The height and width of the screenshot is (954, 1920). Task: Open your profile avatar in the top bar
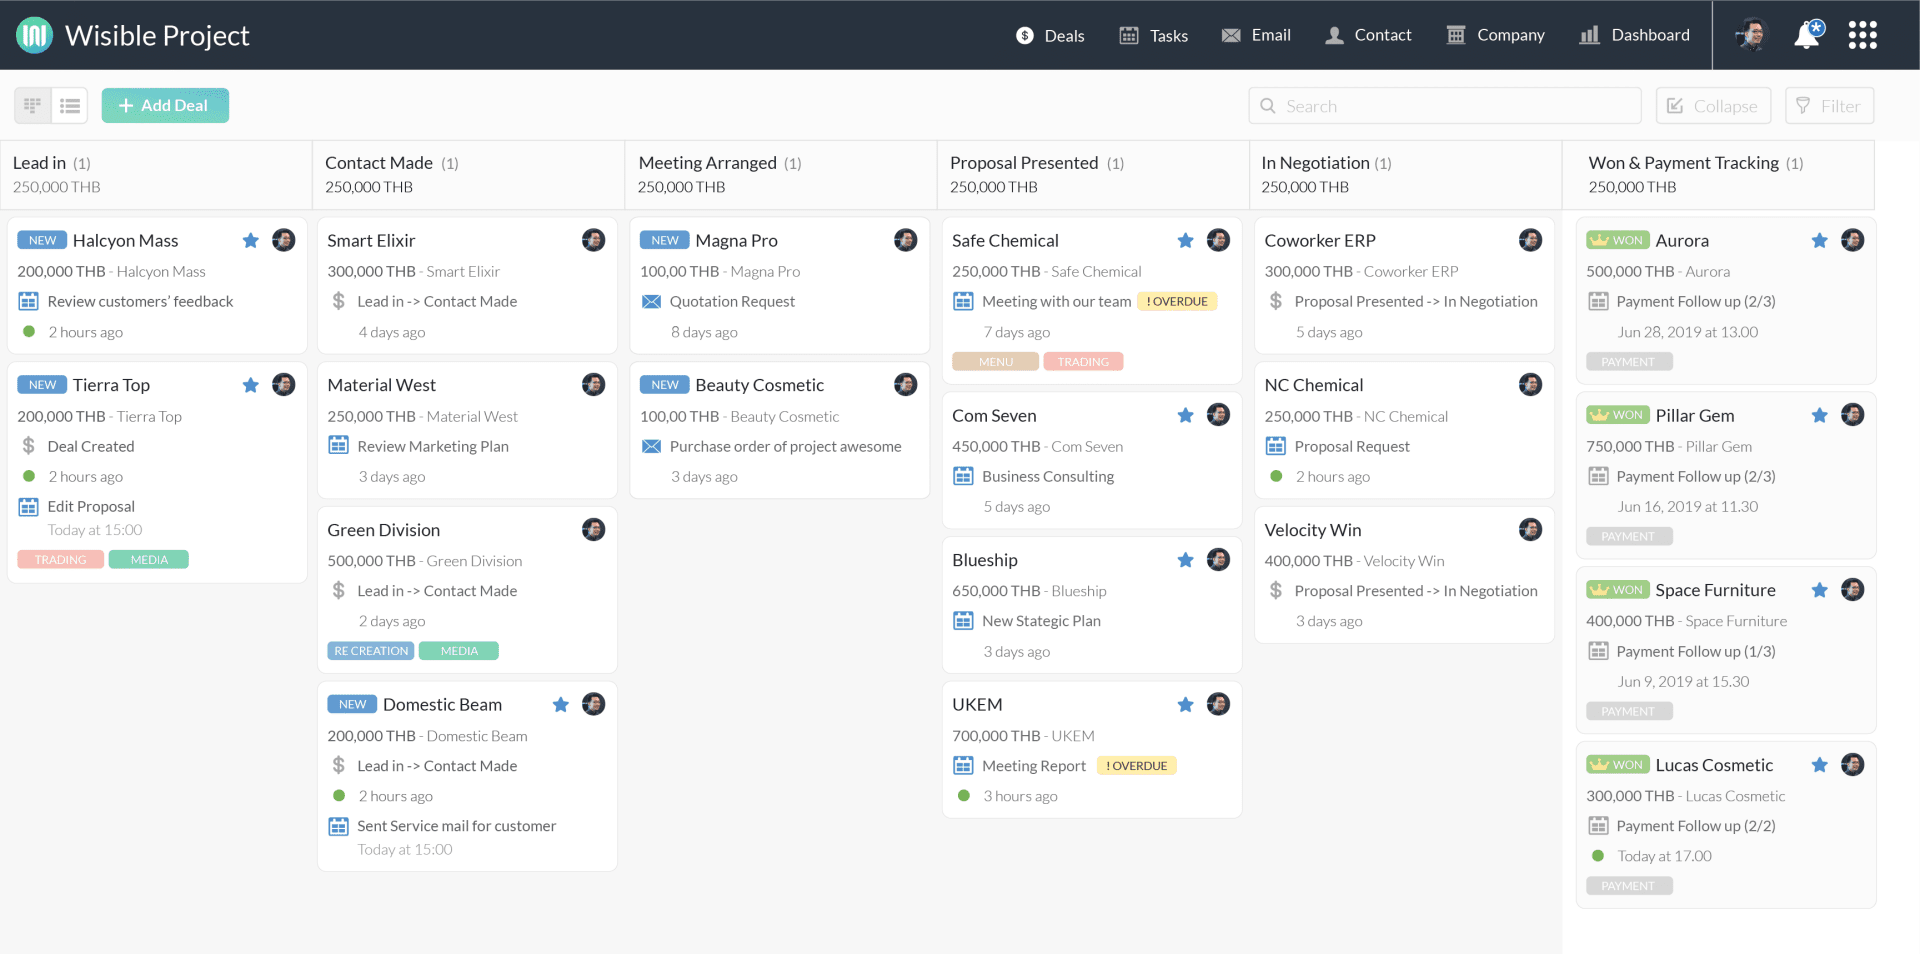(x=1751, y=34)
